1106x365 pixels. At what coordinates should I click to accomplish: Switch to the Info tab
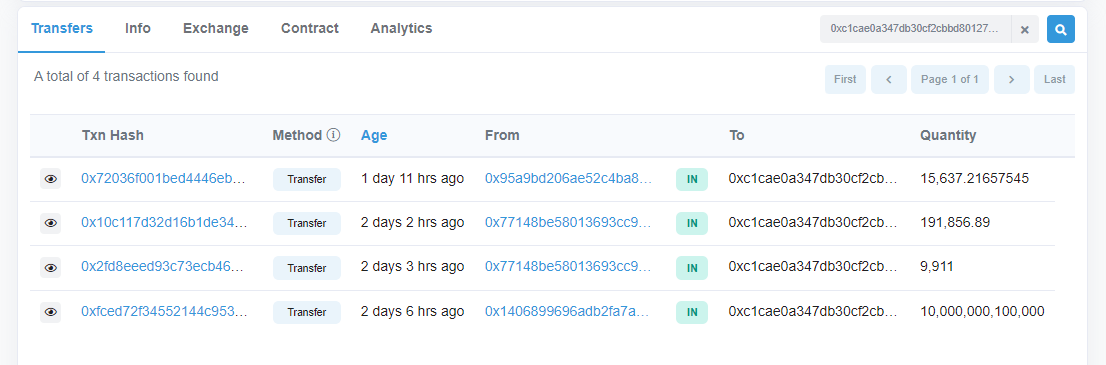(138, 28)
